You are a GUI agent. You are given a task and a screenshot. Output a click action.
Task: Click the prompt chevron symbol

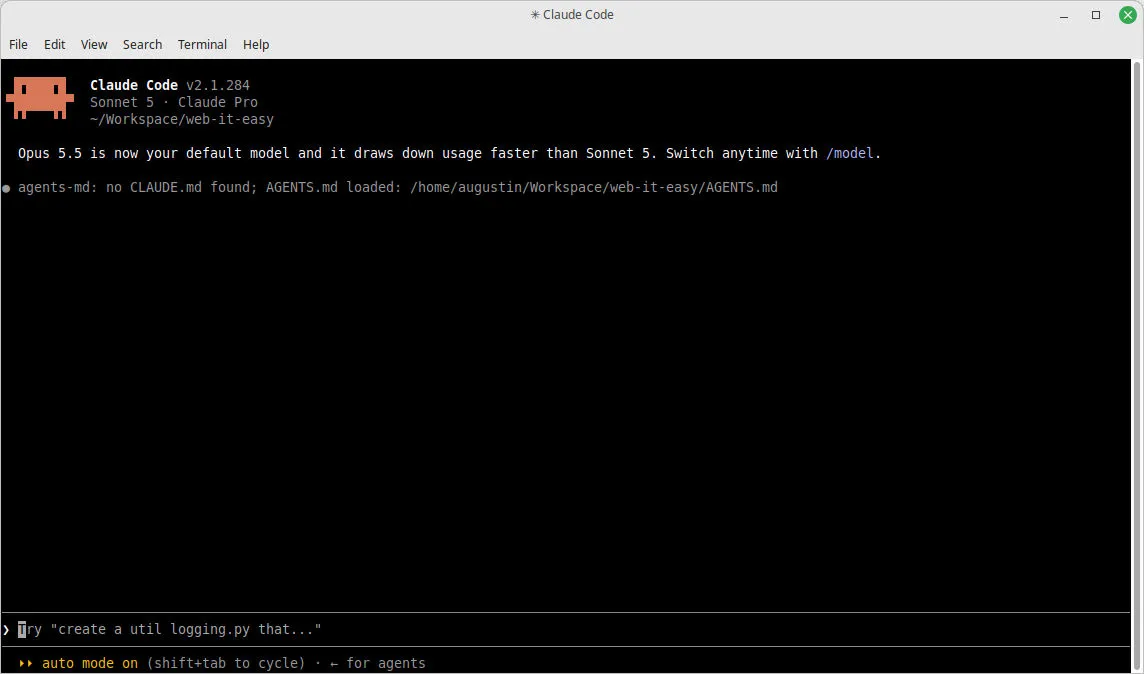pos(7,630)
